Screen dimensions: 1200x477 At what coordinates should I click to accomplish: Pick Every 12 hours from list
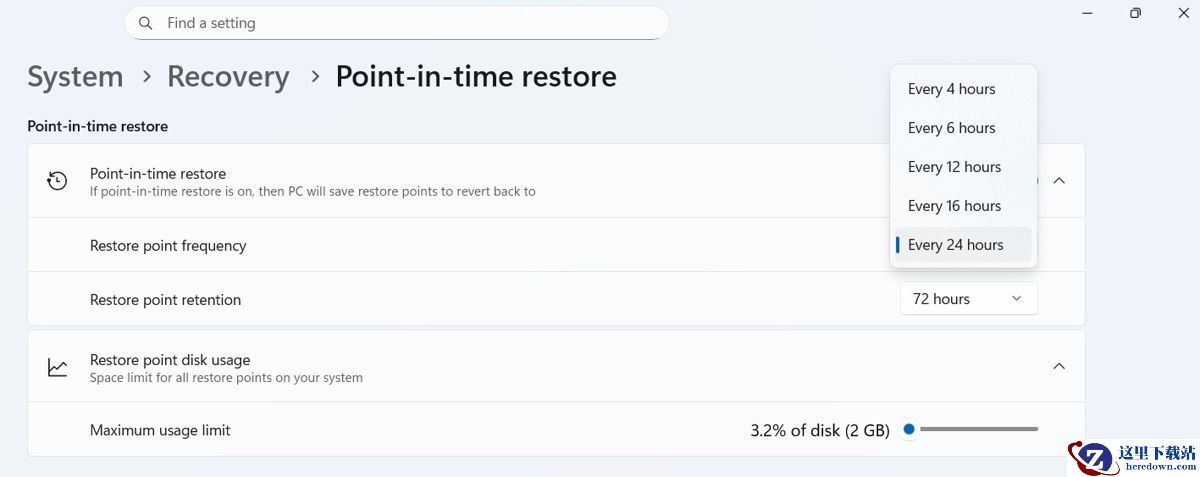pyautogui.click(x=954, y=167)
